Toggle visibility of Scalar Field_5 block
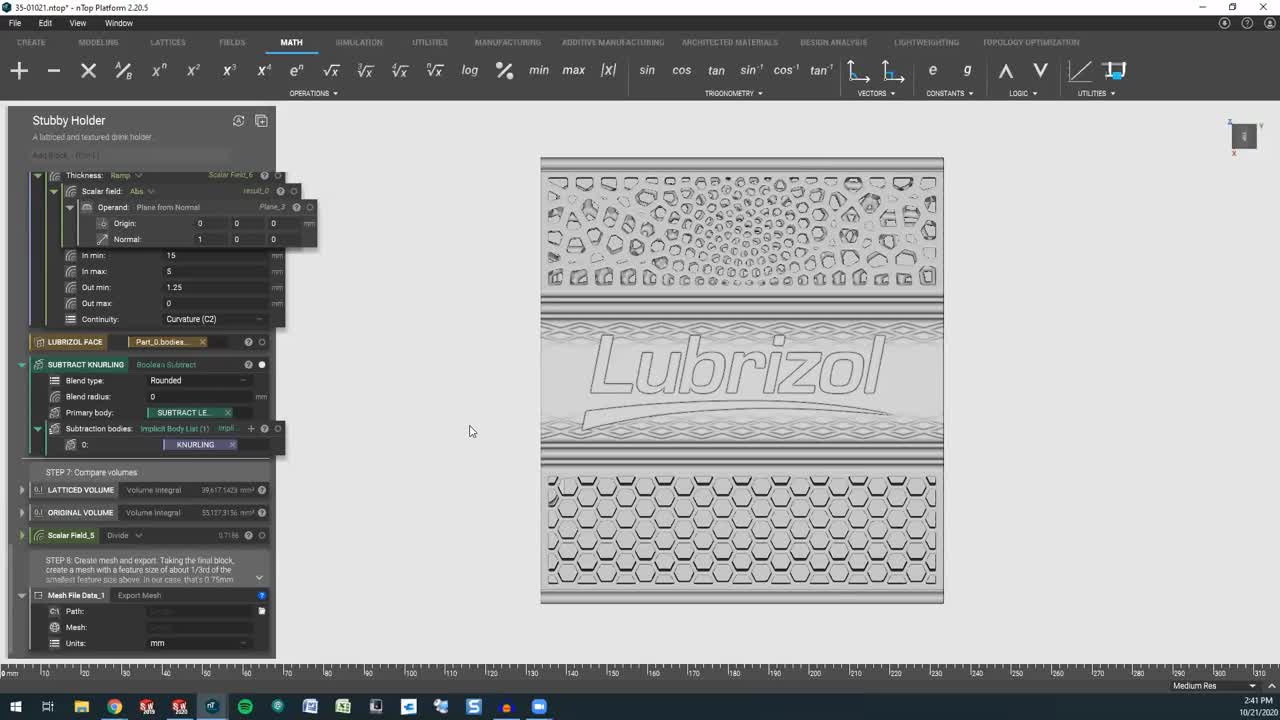The height and width of the screenshot is (720, 1280). [262, 535]
